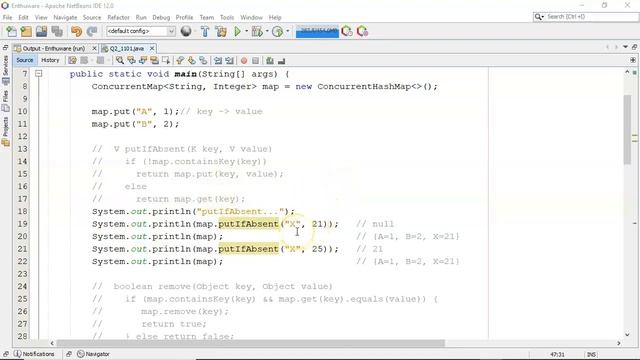Click the Open Project toolbar icon

[x=41, y=31]
